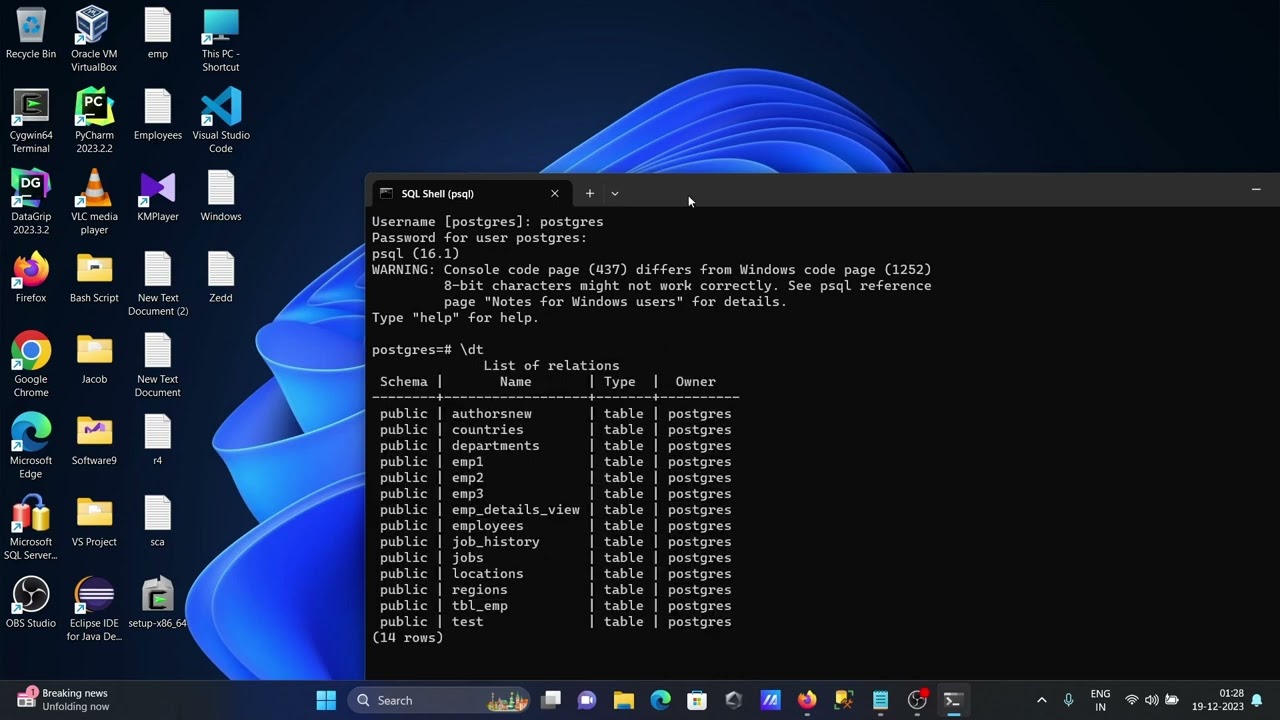Image resolution: width=1280 pixels, height=720 pixels.
Task: Click the postgres=# \dt prompt line
Action: click(x=427, y=350)
